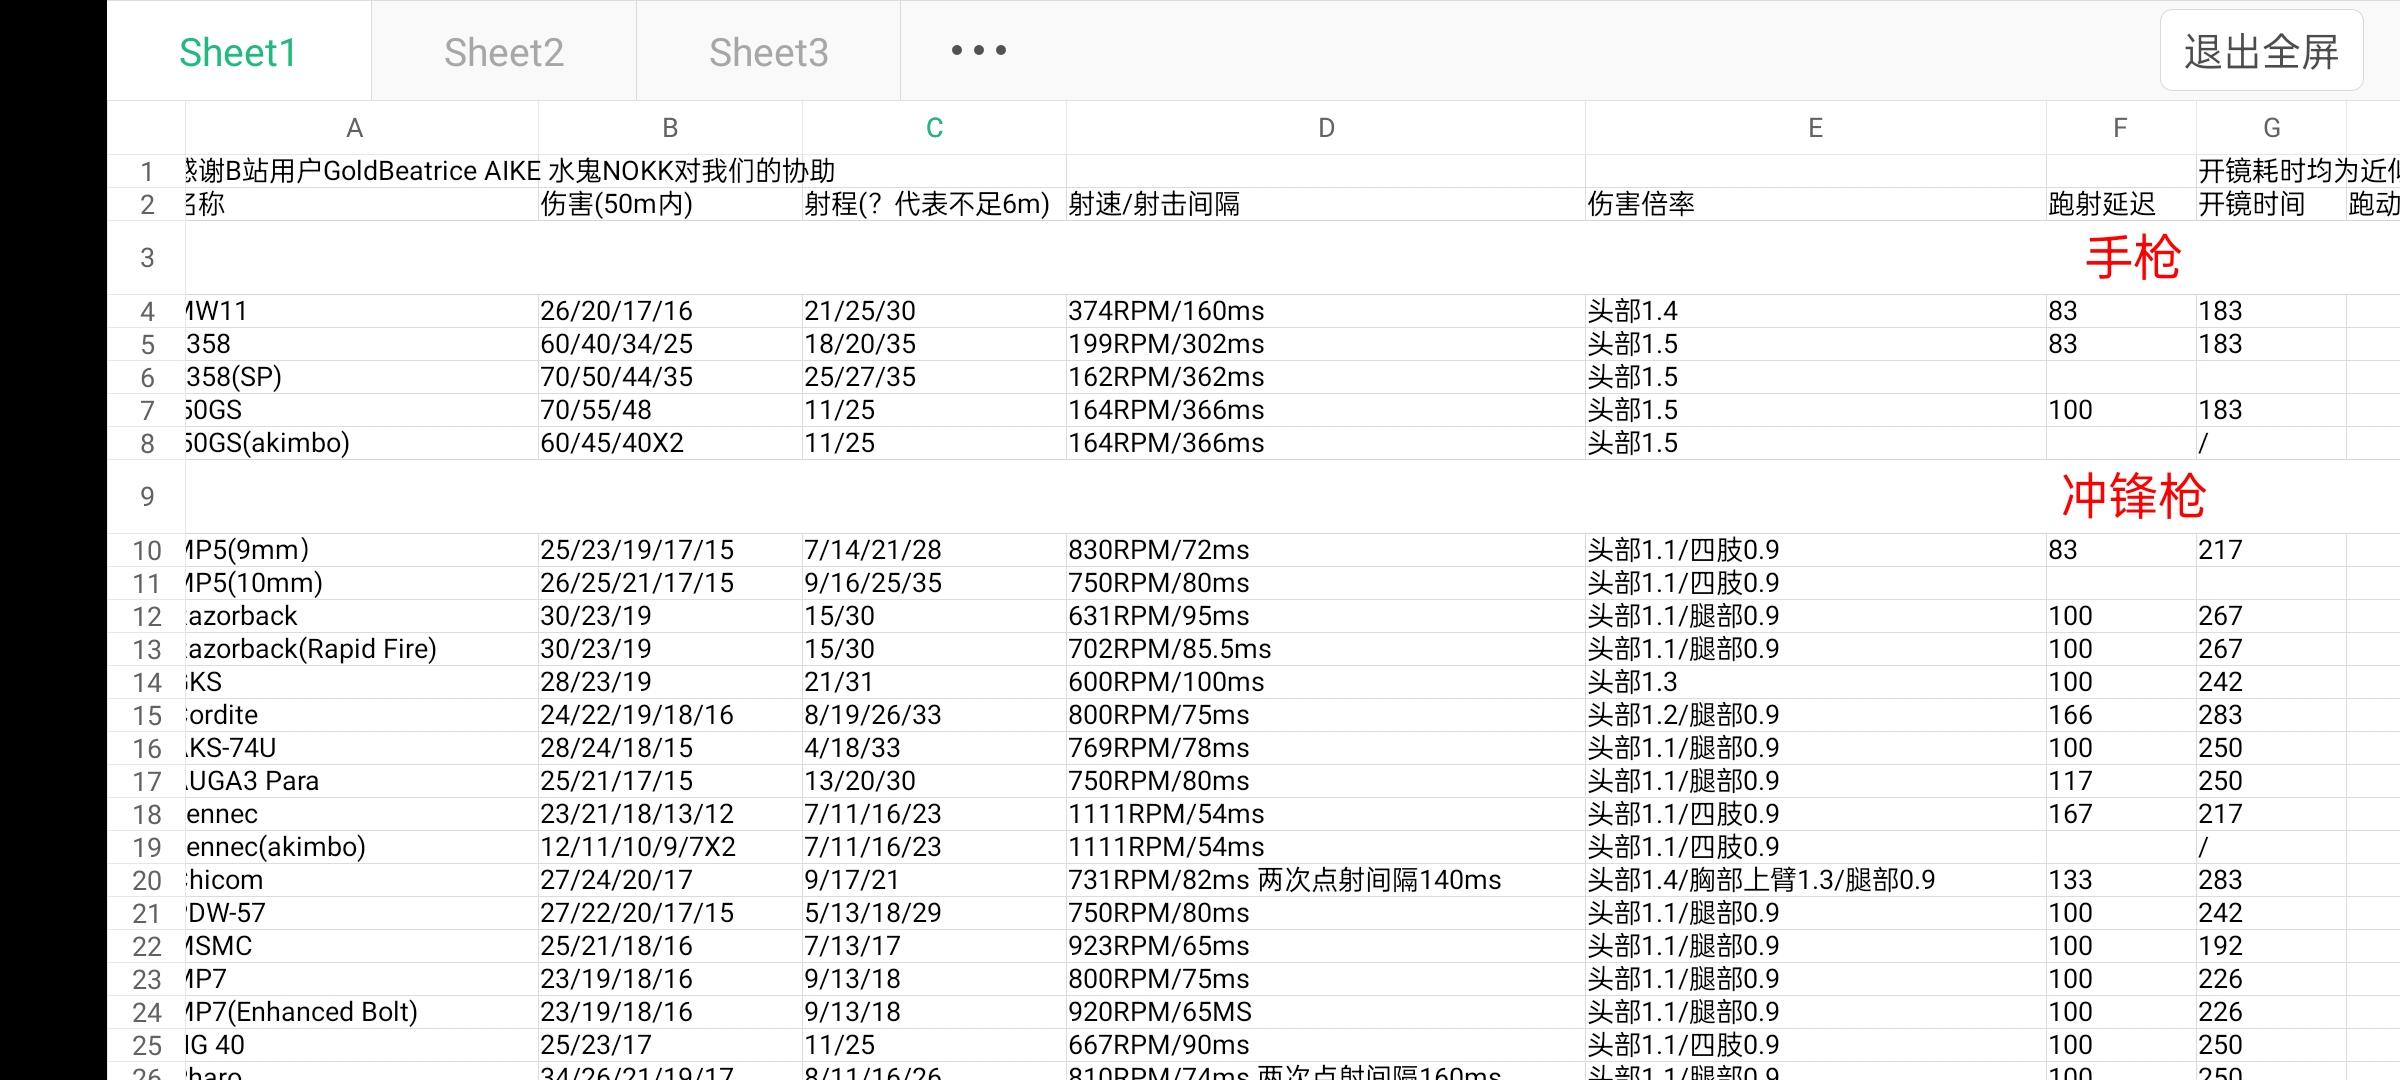Click cell 731RPM/82ms 两次点射间隔140ms
Image resolution: width=2400 pixels, height=1080 pixels.
[x=1326, y=880]
